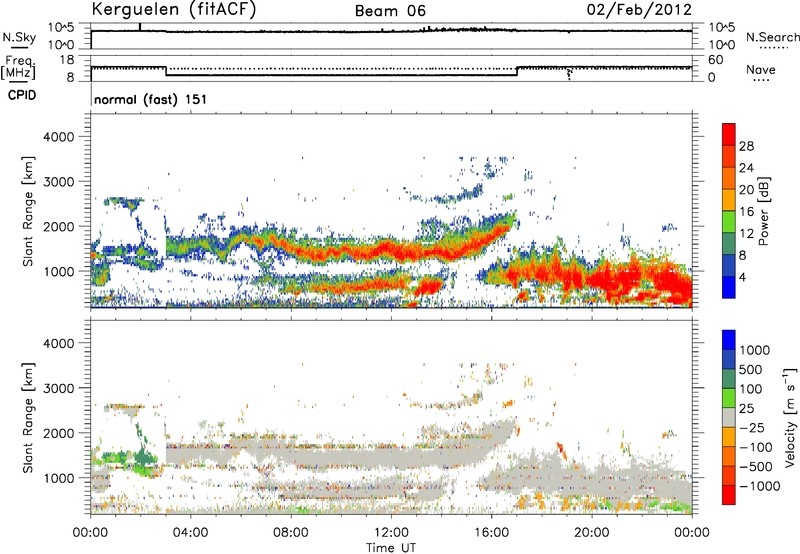Click the gray -25 to 25 velocity colorbar segment
Screen dimensions: 800x554
point(729,417)
